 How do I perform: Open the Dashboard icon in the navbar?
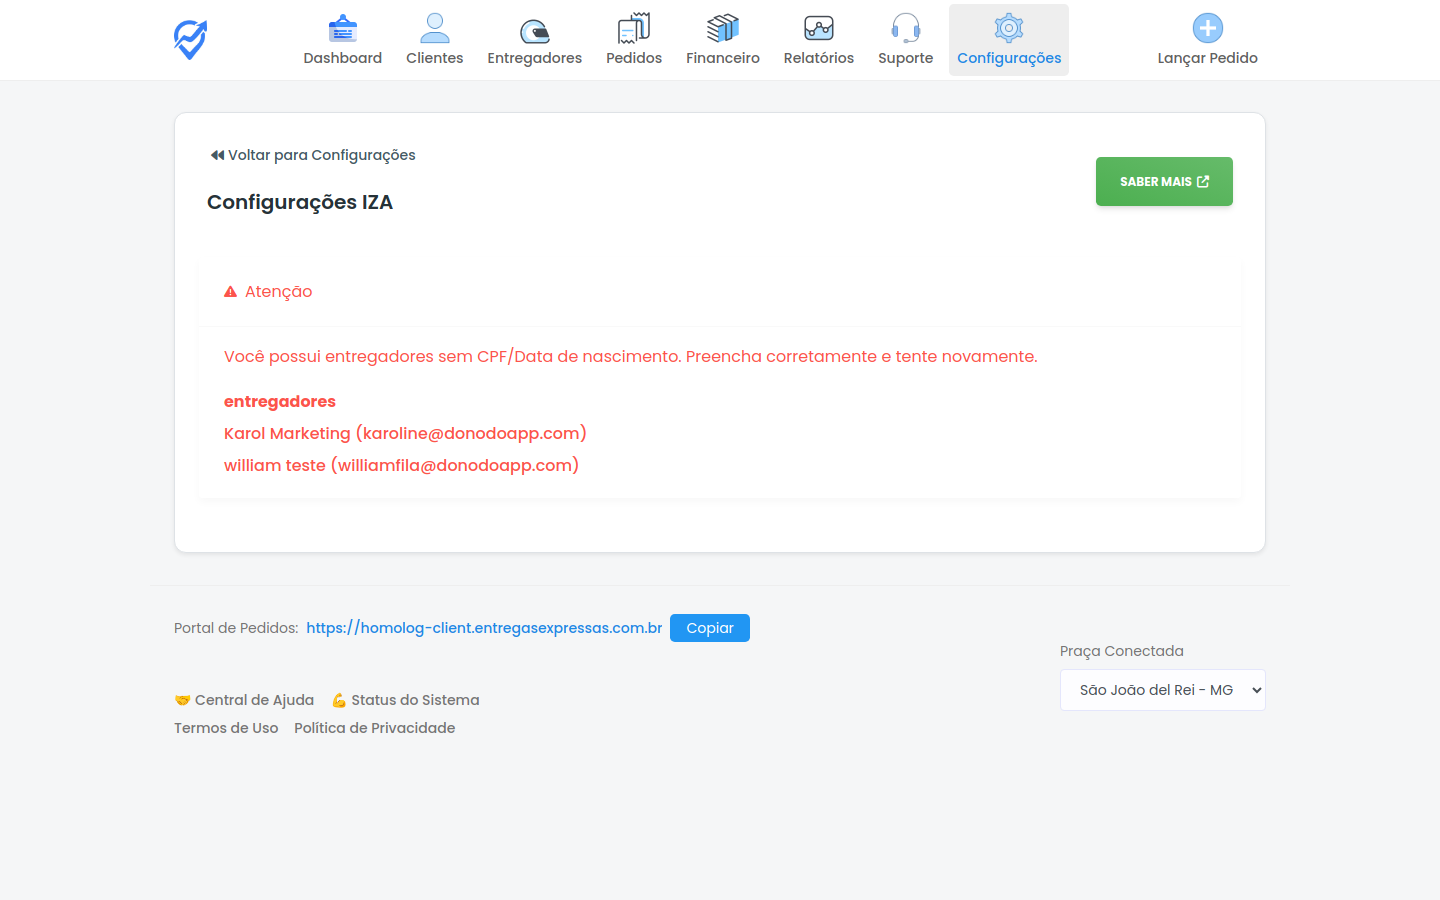click(x=342, y=27)
